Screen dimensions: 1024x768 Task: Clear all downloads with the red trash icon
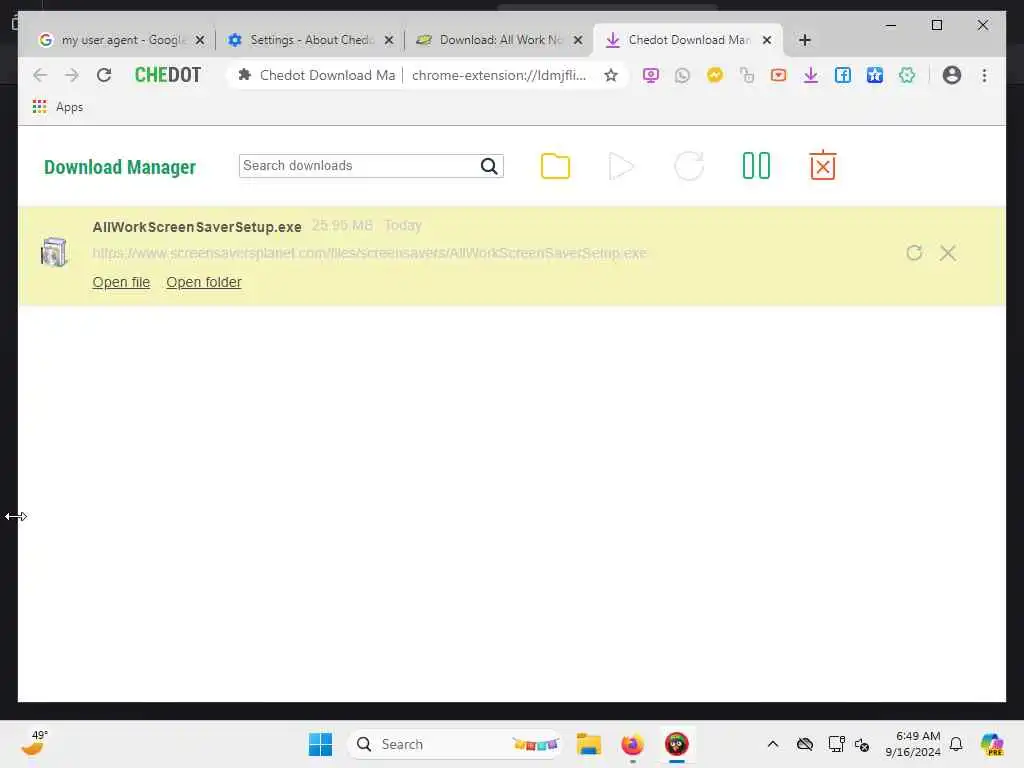(x=822, y=165)
